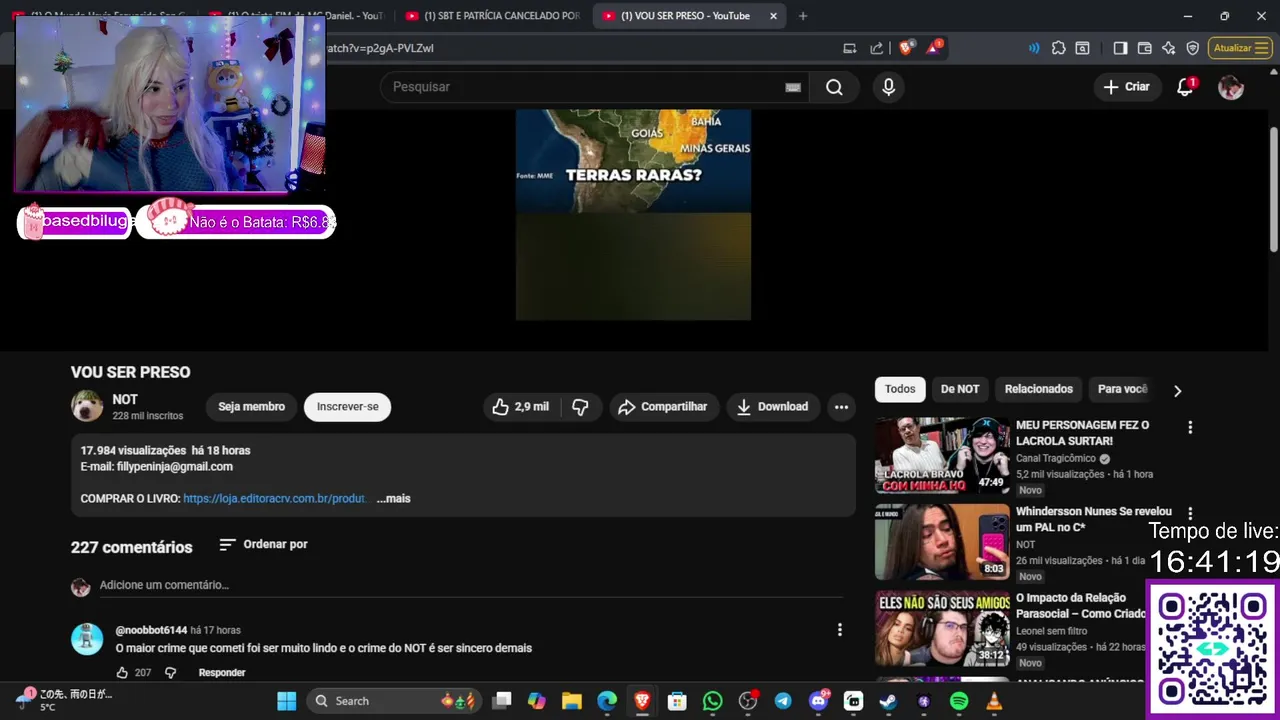
Task: Select the Para você filter chip
Action: (x=1122, y=389)
